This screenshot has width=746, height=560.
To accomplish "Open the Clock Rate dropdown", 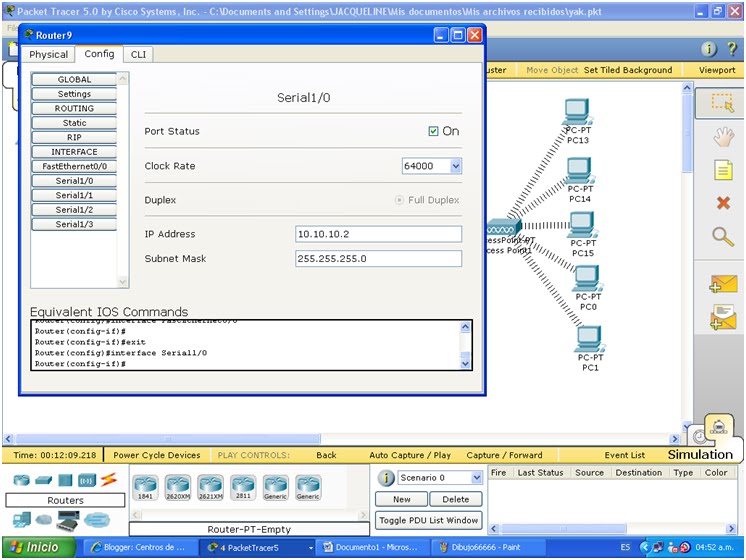I will click(x=455, y=166).
